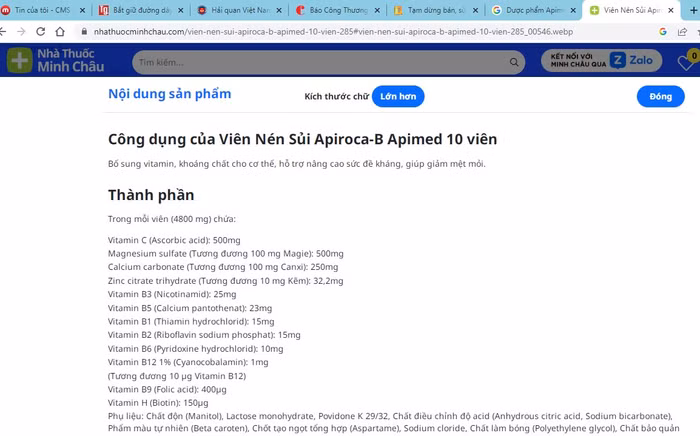The width and height of the screenshot is (700, 436).
Task: Click the Tương đương 10 µg Vitamin B12 line
Action: (177, 376)
